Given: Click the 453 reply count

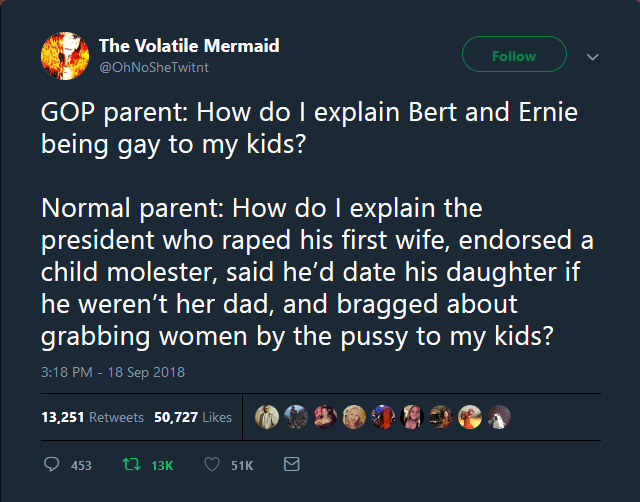Looking at the screenshot, I should pyautogui.click(x=81, y=466).
